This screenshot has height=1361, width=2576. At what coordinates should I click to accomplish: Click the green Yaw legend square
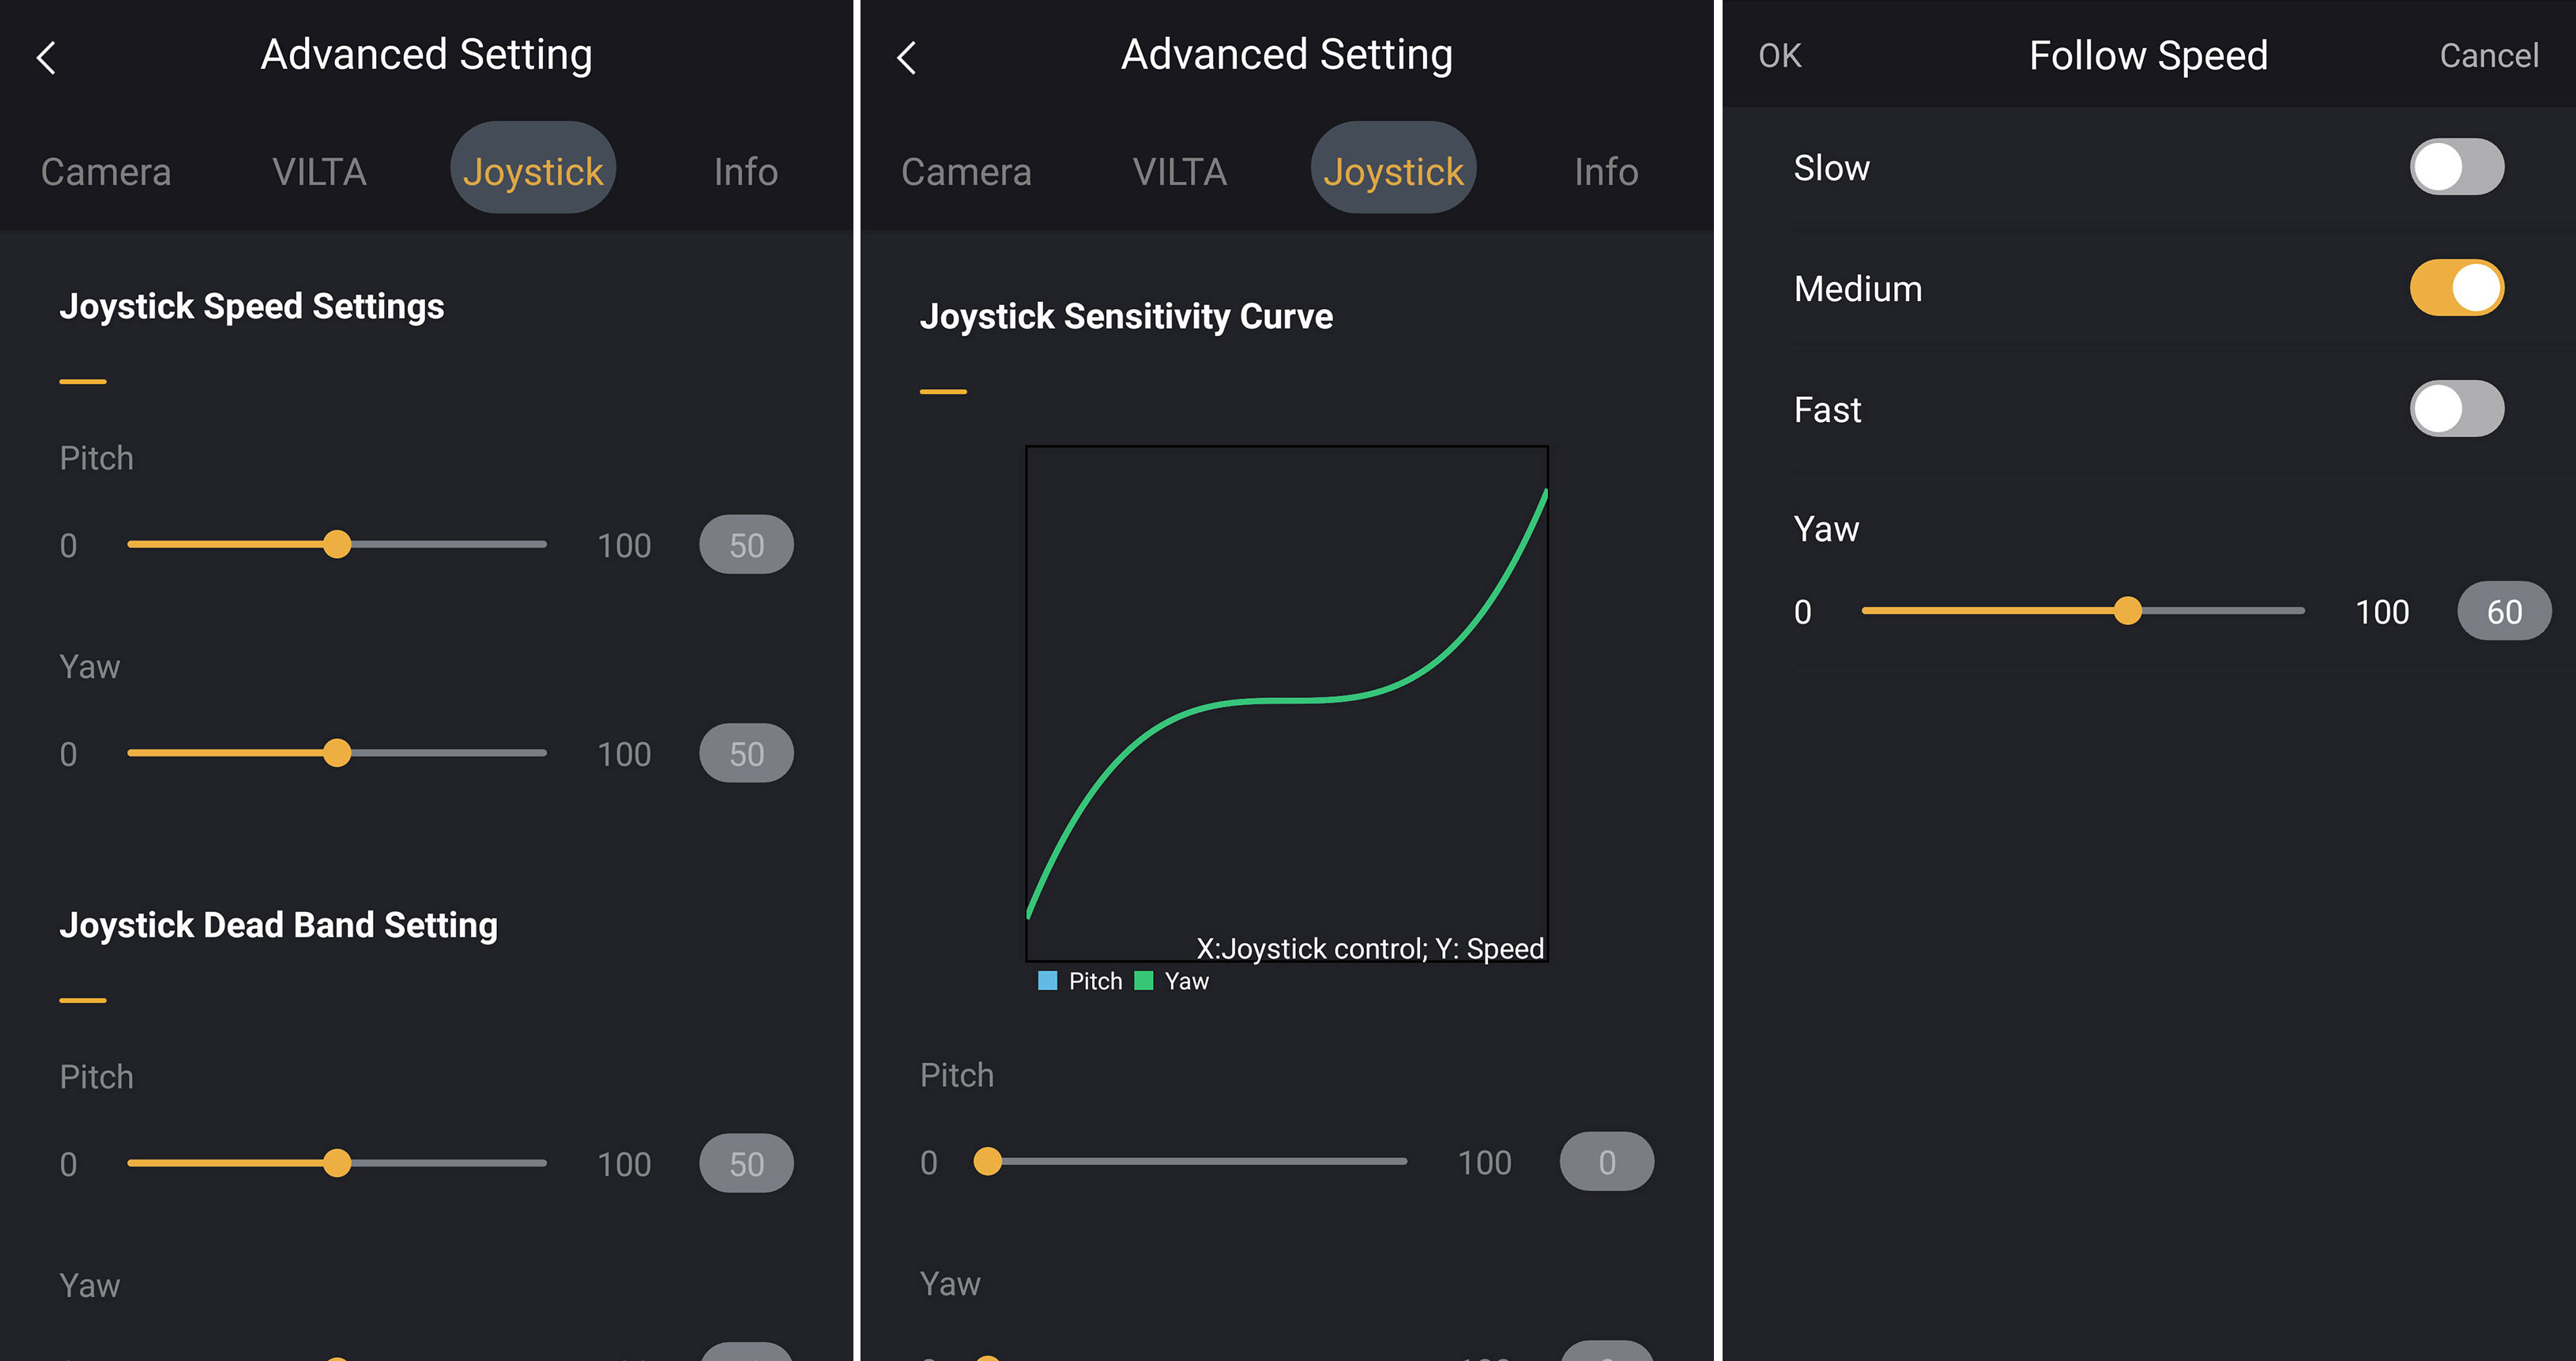tap(1144, 981)
